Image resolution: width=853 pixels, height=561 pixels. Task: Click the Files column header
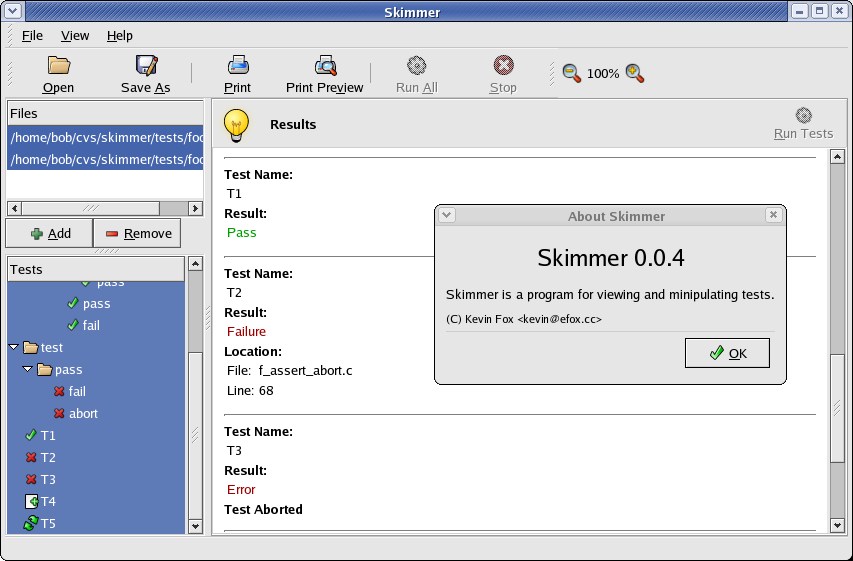[x=106, y=114]
